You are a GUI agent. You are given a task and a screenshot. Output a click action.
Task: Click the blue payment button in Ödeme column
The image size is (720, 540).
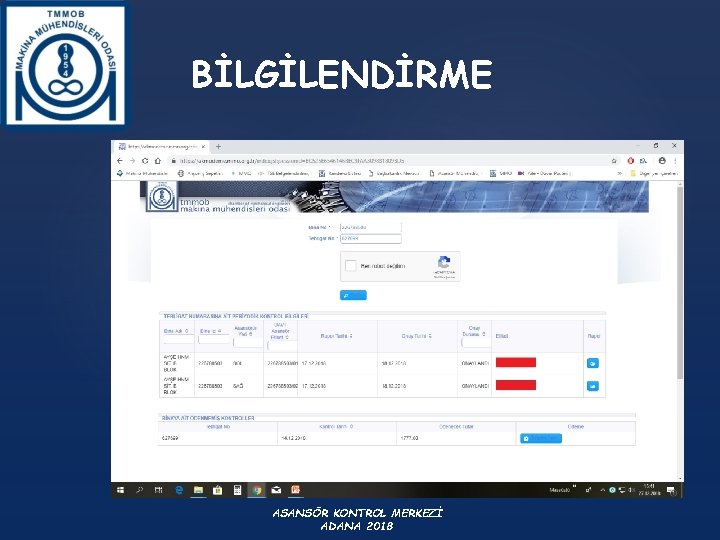[x=541, y=439]
